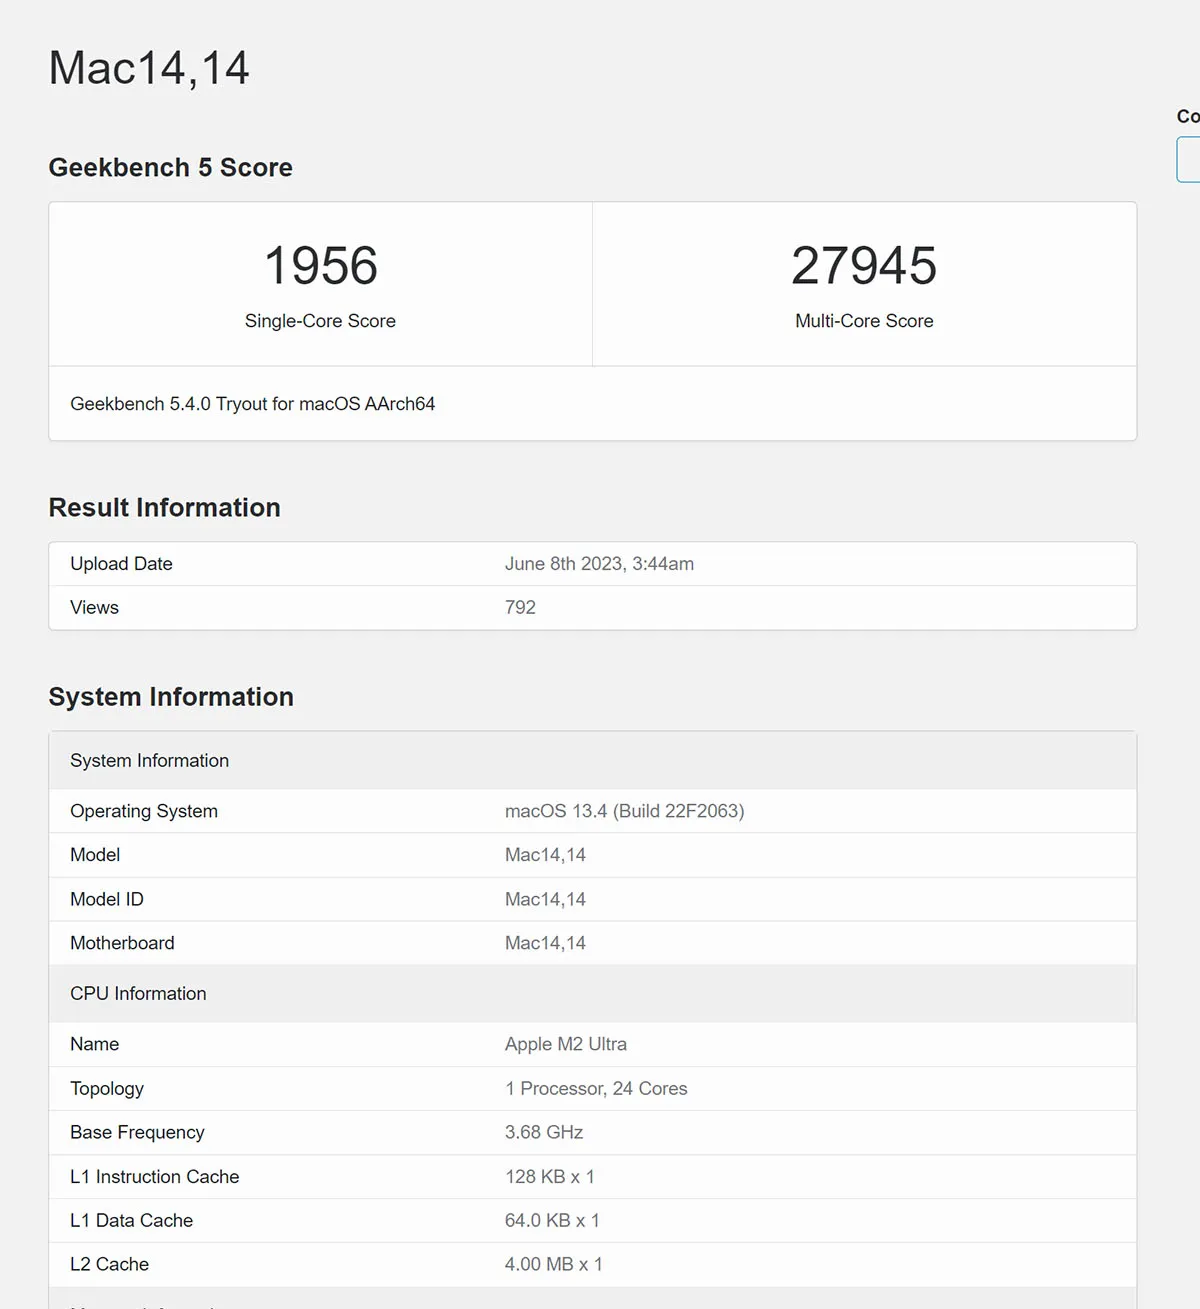Select the 4.00 MB x 1 value
Screen dimensions: 1200x1309
coord(554,1265)
